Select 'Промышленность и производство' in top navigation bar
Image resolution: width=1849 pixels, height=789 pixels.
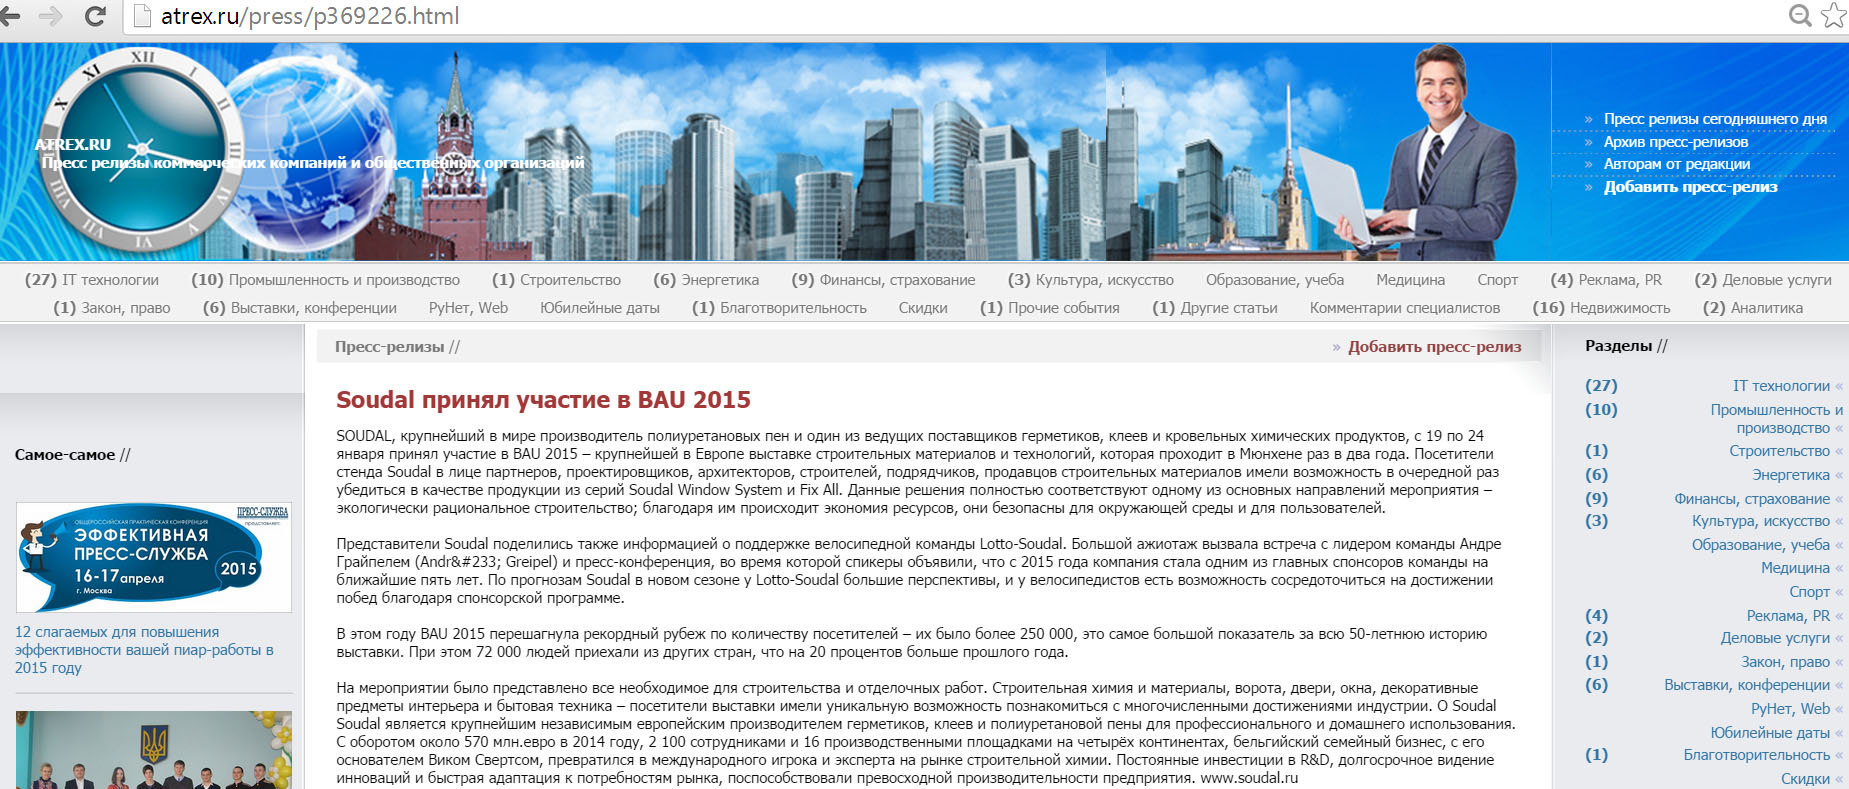click(344, 280)
